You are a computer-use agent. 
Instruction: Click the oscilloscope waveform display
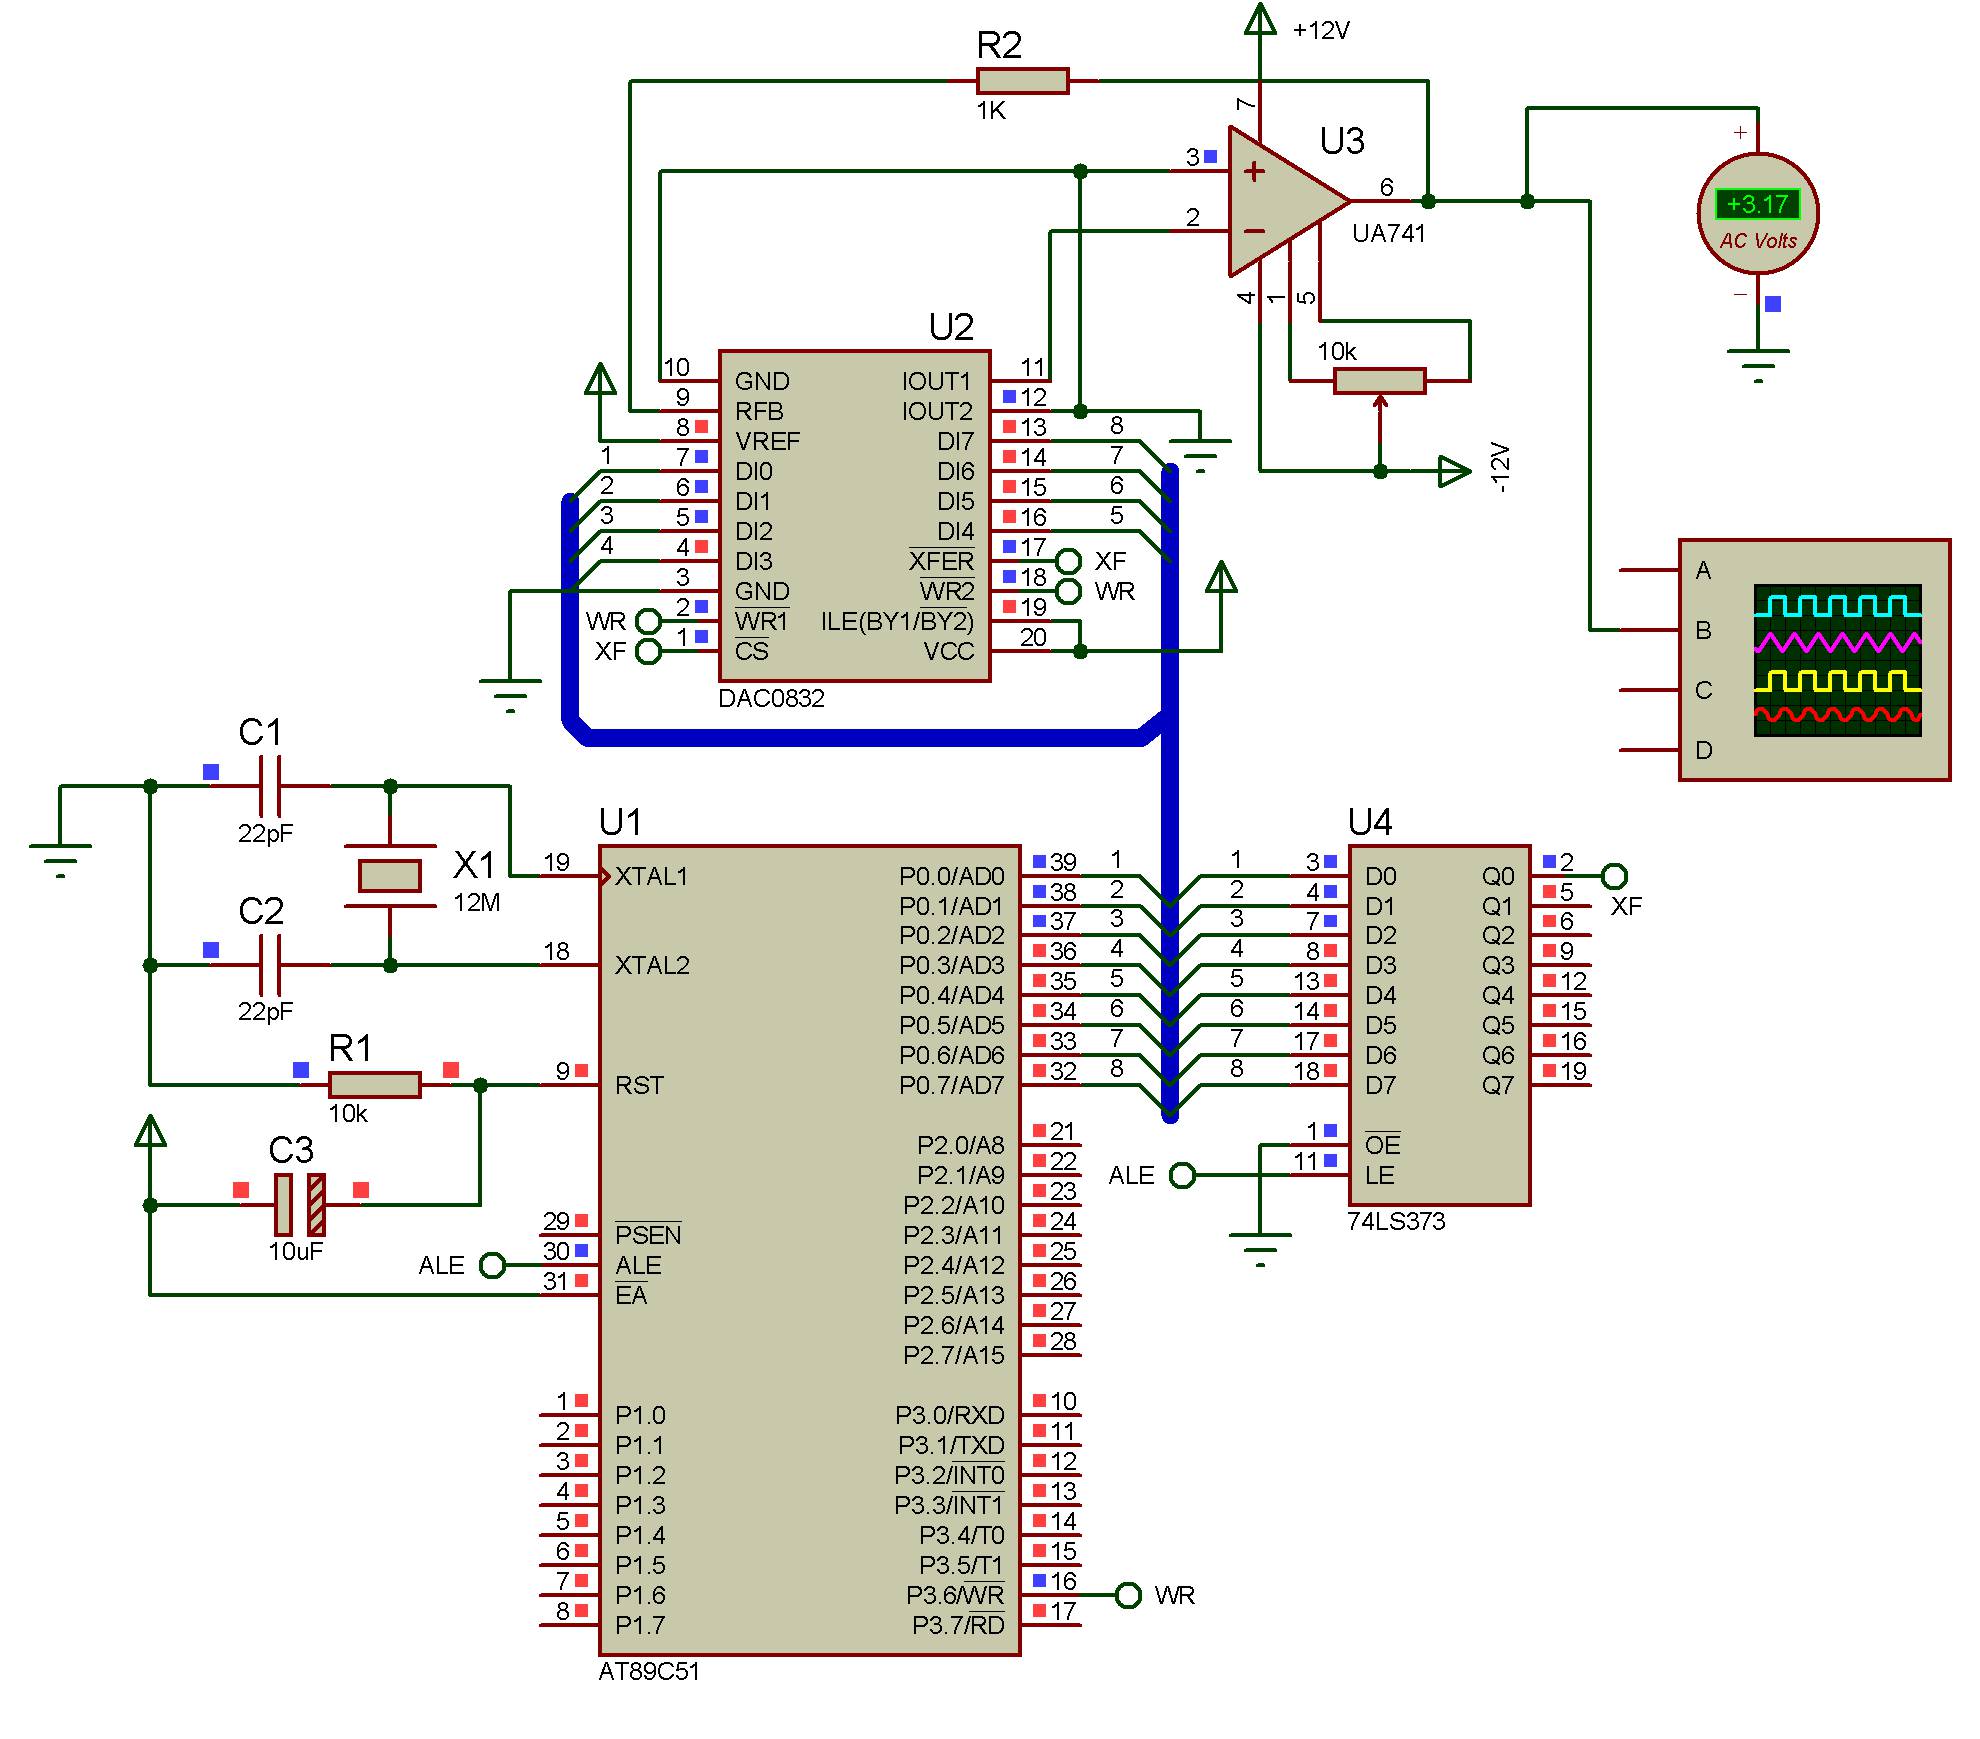(1837, 661)
